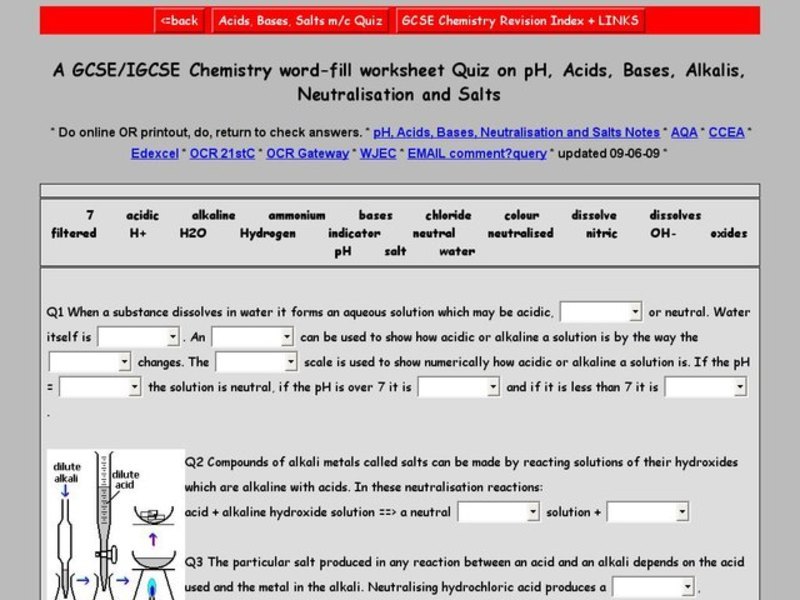800x600 pixels.
Task: Open the dropdown following 'solution +' in Q2
Action: [x=648, y=510]
